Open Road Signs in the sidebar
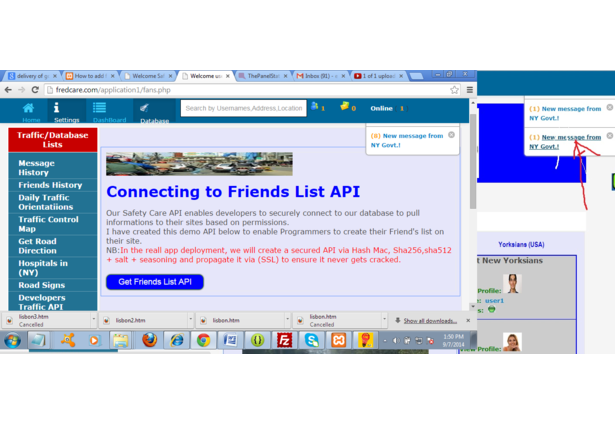Screen dimensions: 615x424 click(x=42, y=285)
